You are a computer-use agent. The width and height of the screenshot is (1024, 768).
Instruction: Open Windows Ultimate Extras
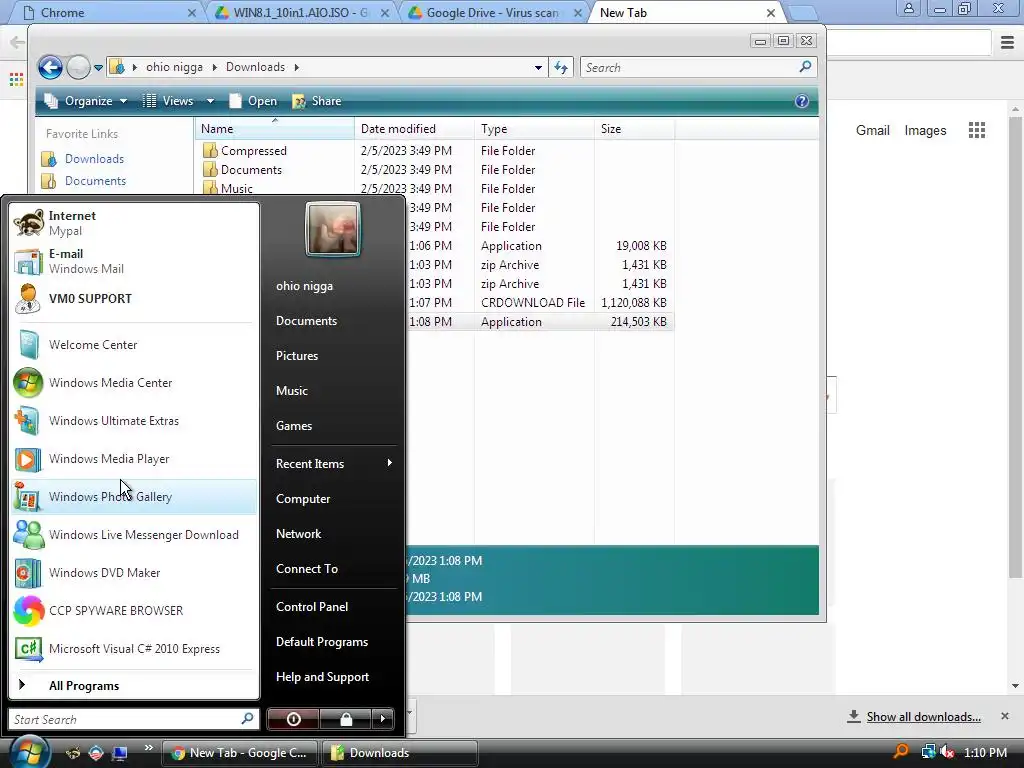pos(134,421)
